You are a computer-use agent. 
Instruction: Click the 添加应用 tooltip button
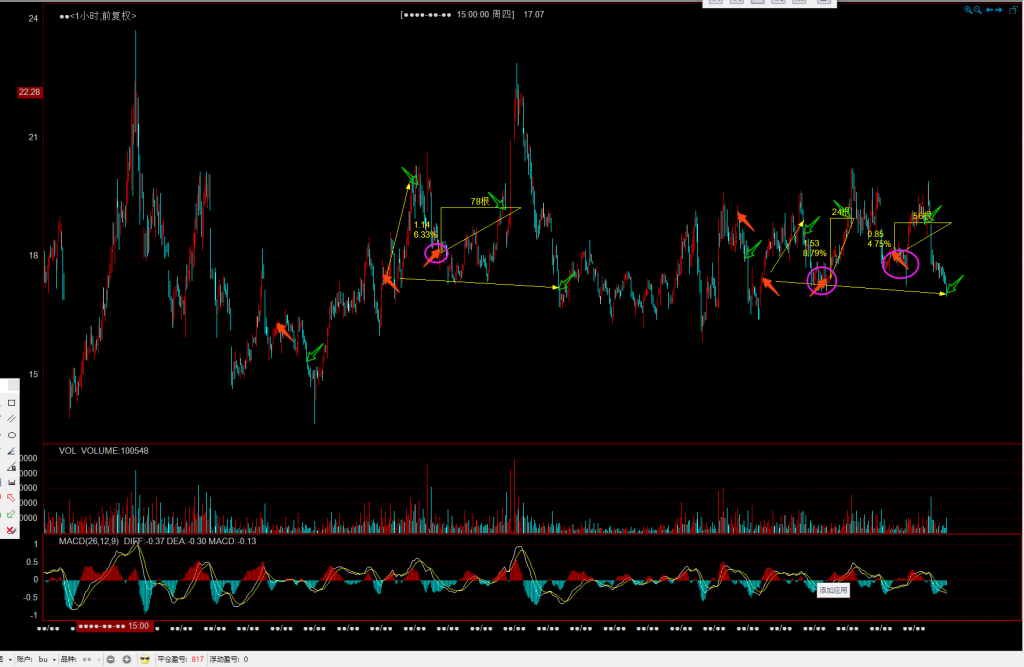click(833, 590)
